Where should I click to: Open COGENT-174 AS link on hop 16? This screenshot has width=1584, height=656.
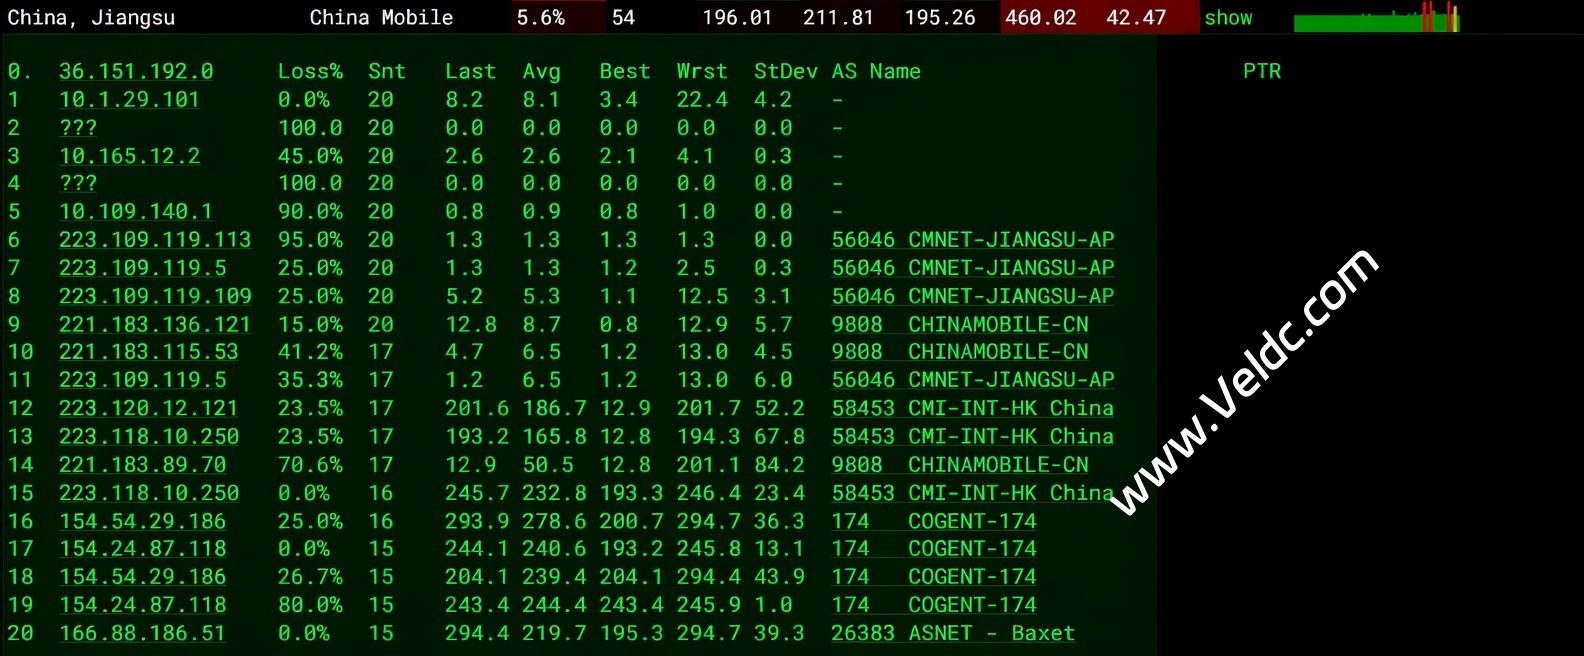(x=933, y=521)
